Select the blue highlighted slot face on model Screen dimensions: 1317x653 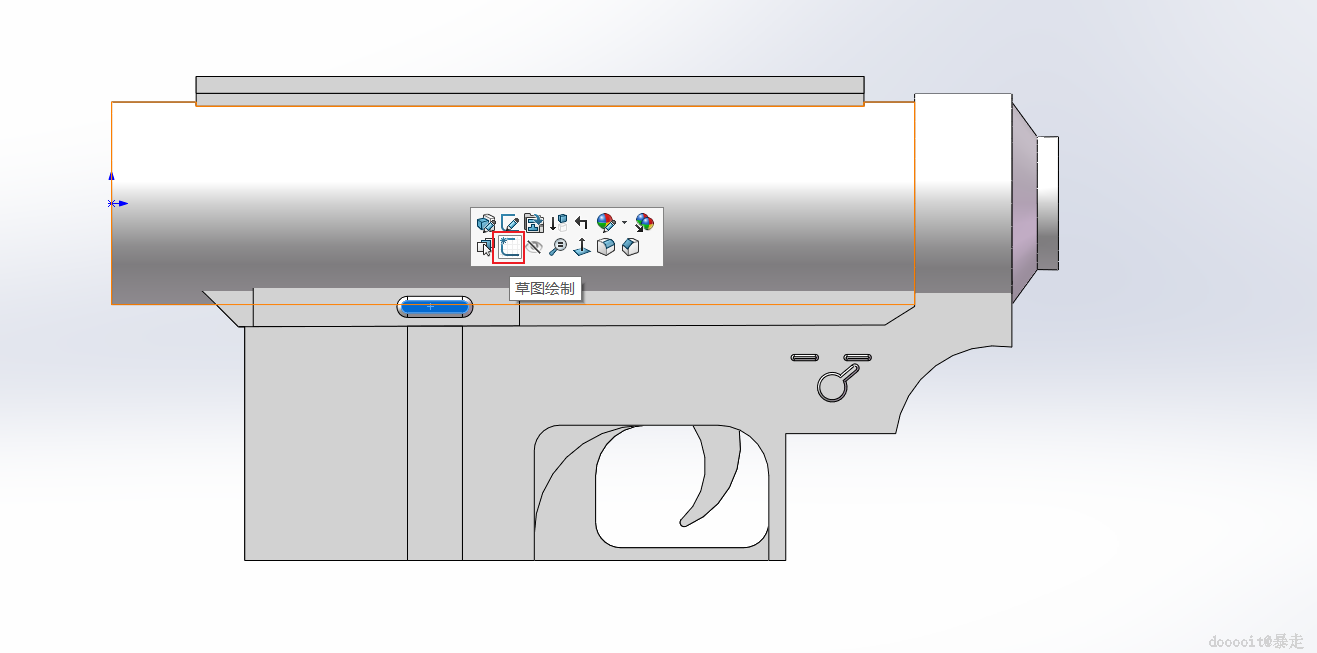pyautogui.click(x=434, y=307)
